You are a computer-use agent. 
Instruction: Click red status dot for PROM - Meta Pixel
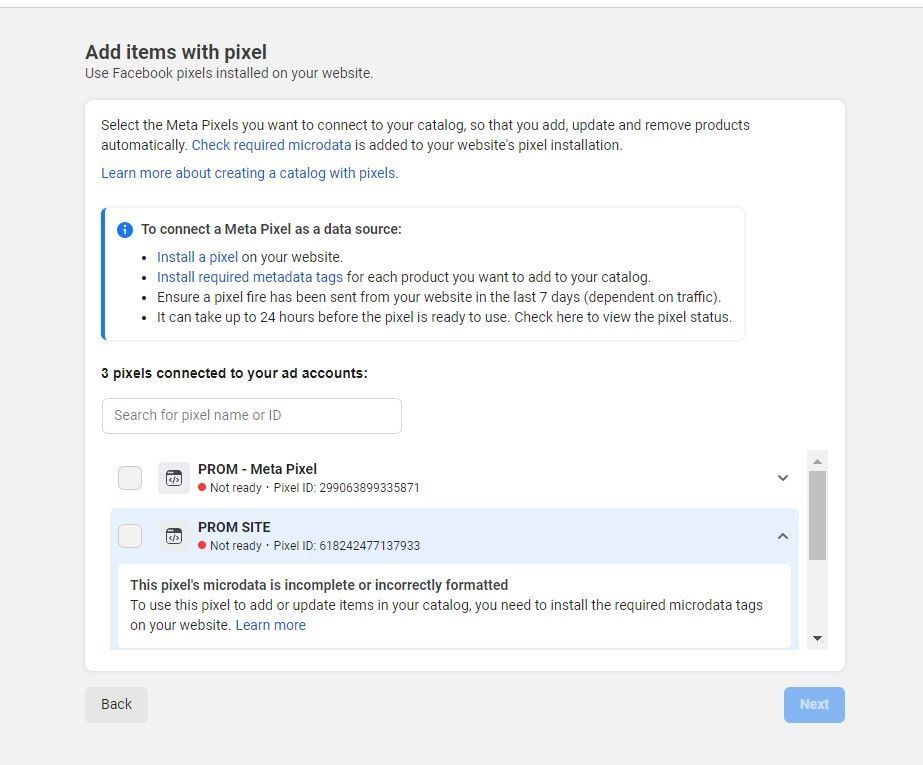pos(202,488)
